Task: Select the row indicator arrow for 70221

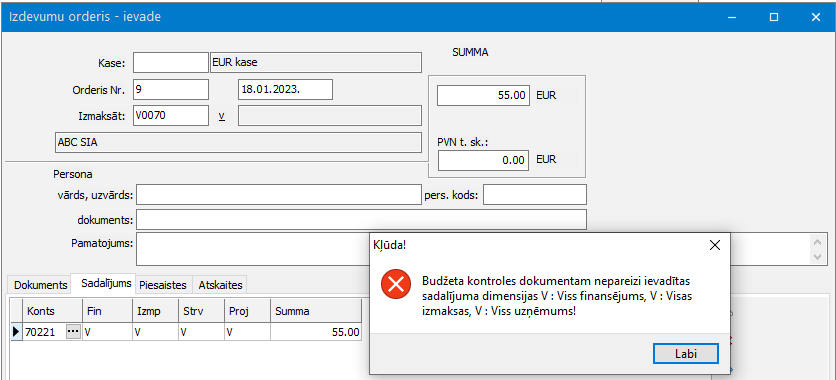Action: pyautogui.click(x=16, y=332)
